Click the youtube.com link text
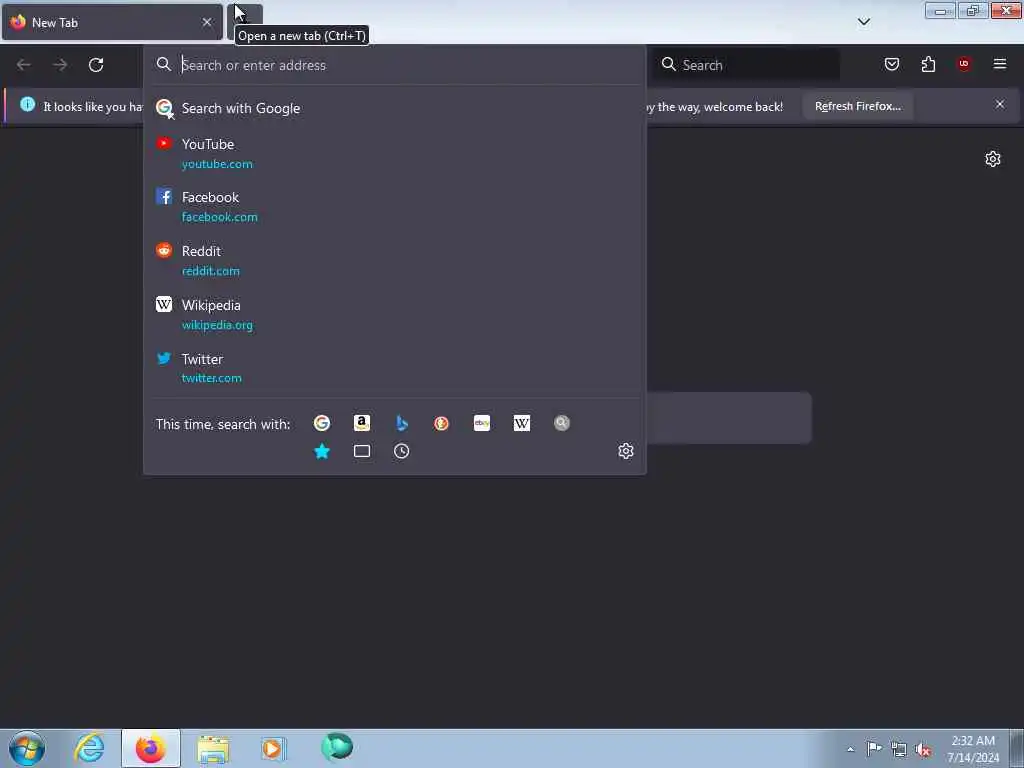Screen dimensions: 1024x768 click(217, 164)
